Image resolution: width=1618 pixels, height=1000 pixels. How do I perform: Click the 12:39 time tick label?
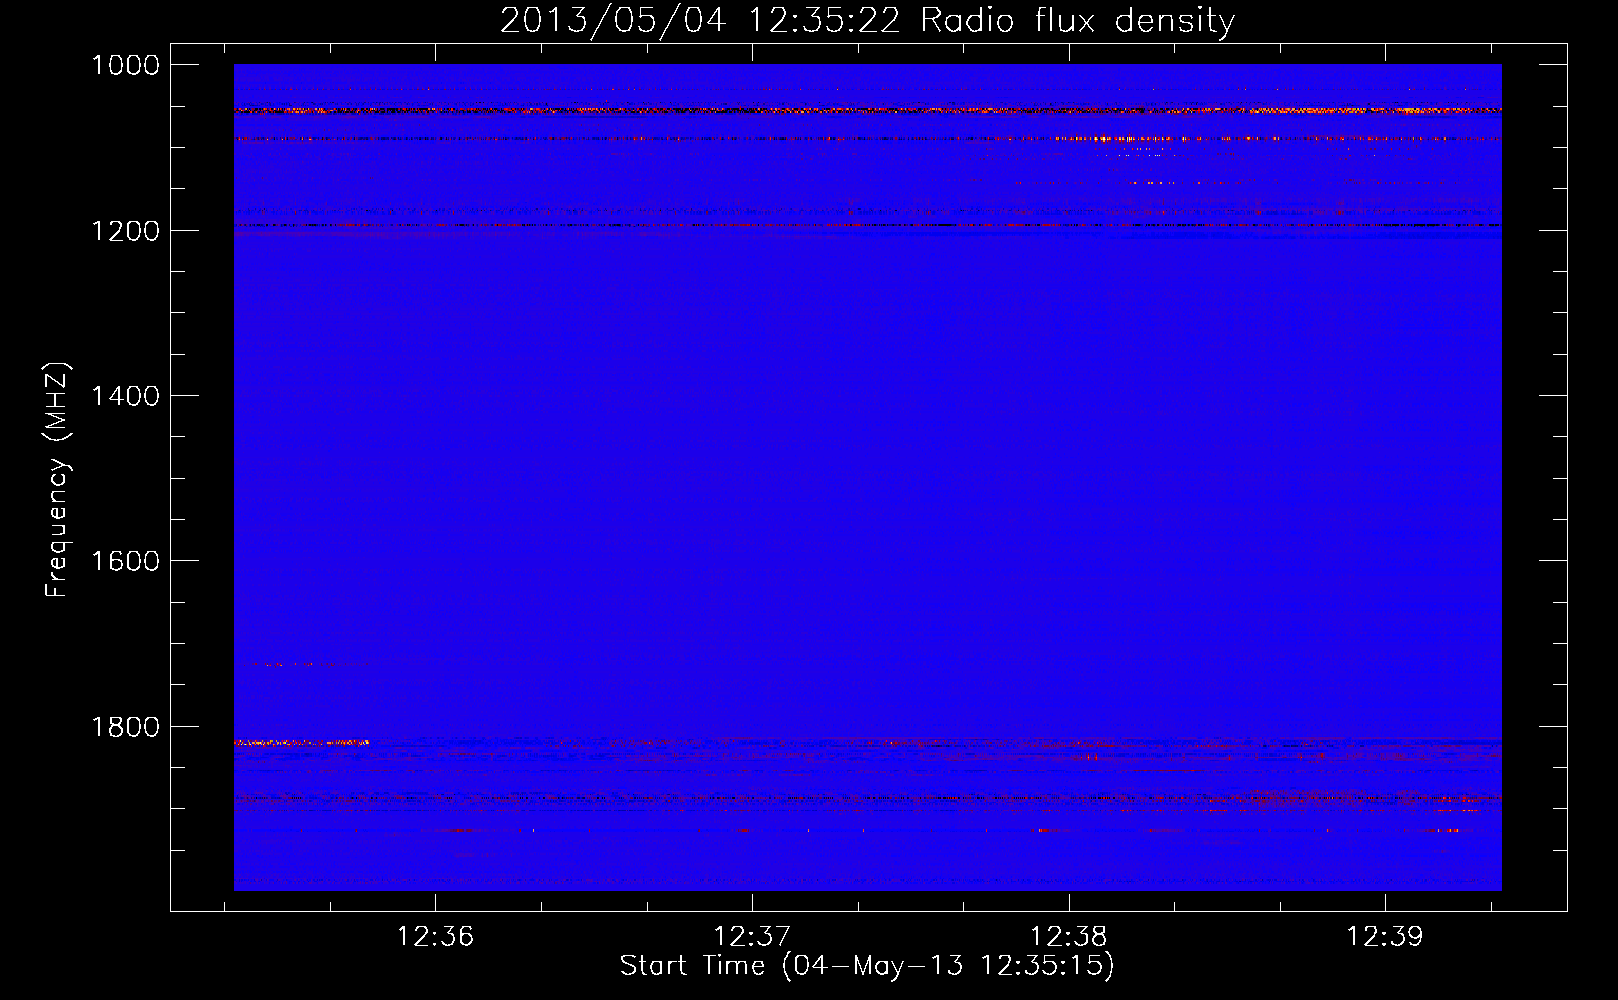coord(1385,937)
